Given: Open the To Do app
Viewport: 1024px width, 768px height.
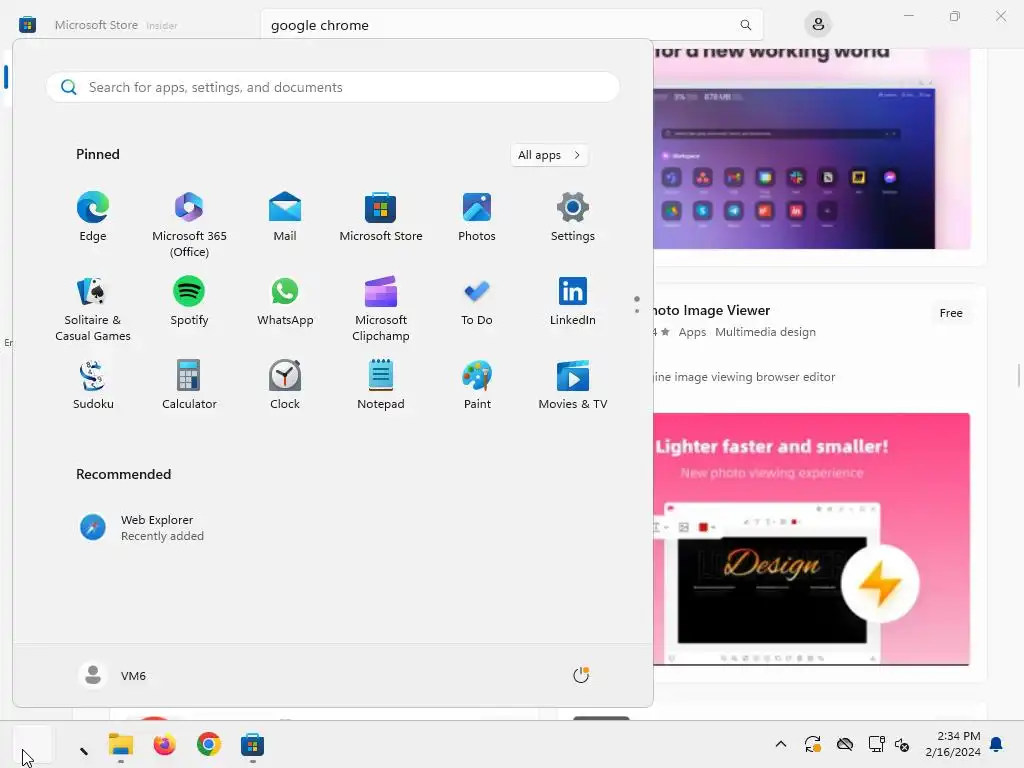Looking at the screenshot, I should 477,302.
